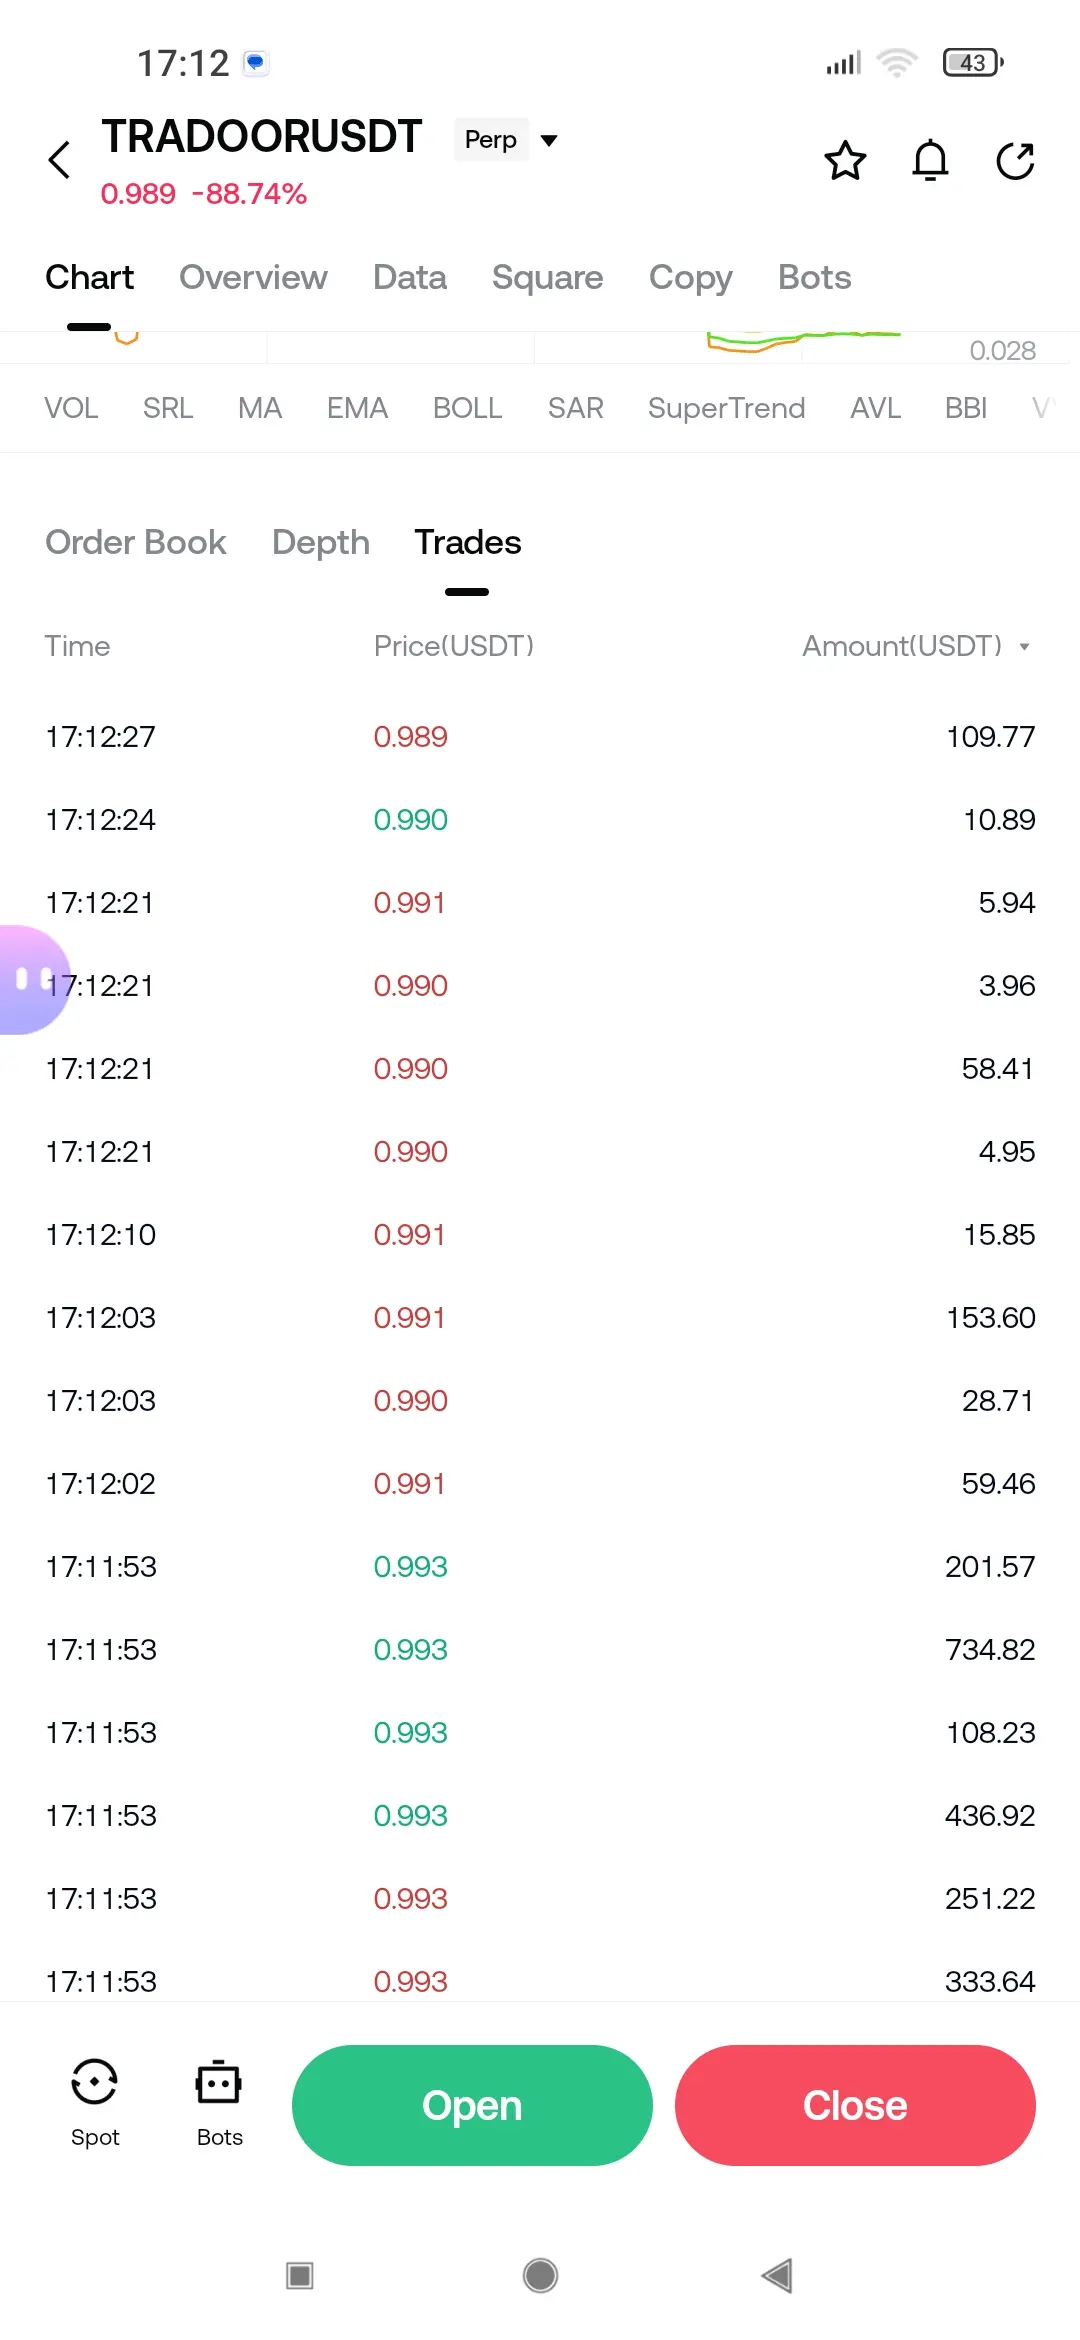Open Bots icon in bottom bar
Image resolution: width=1080 pixels, height=2340 pixels.
[219, 2102]
